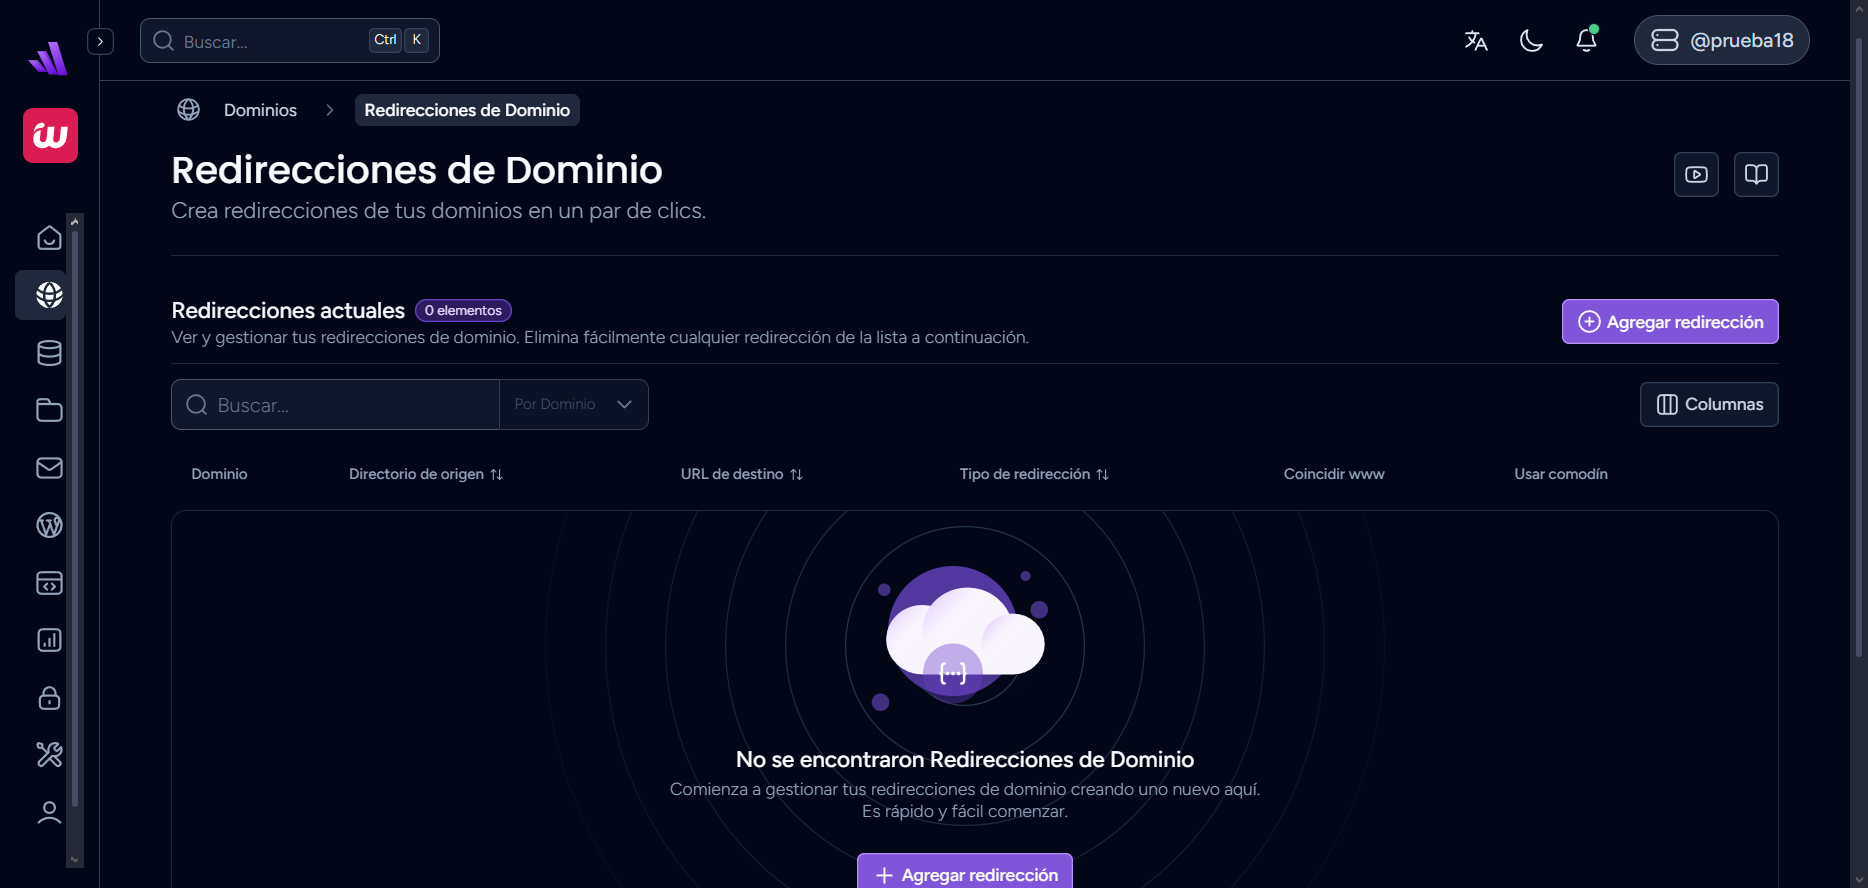Open the home icon in sidebar

(x=49, y=238)
